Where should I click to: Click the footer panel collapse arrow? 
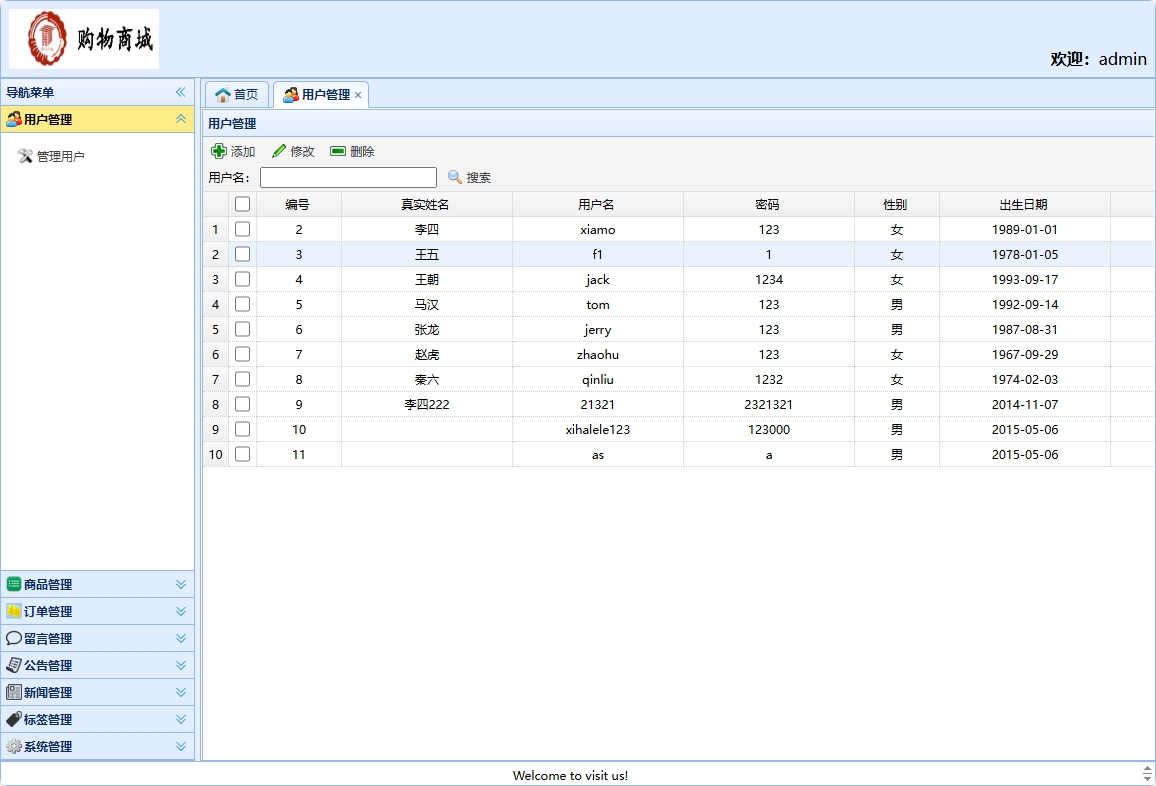1147,774
